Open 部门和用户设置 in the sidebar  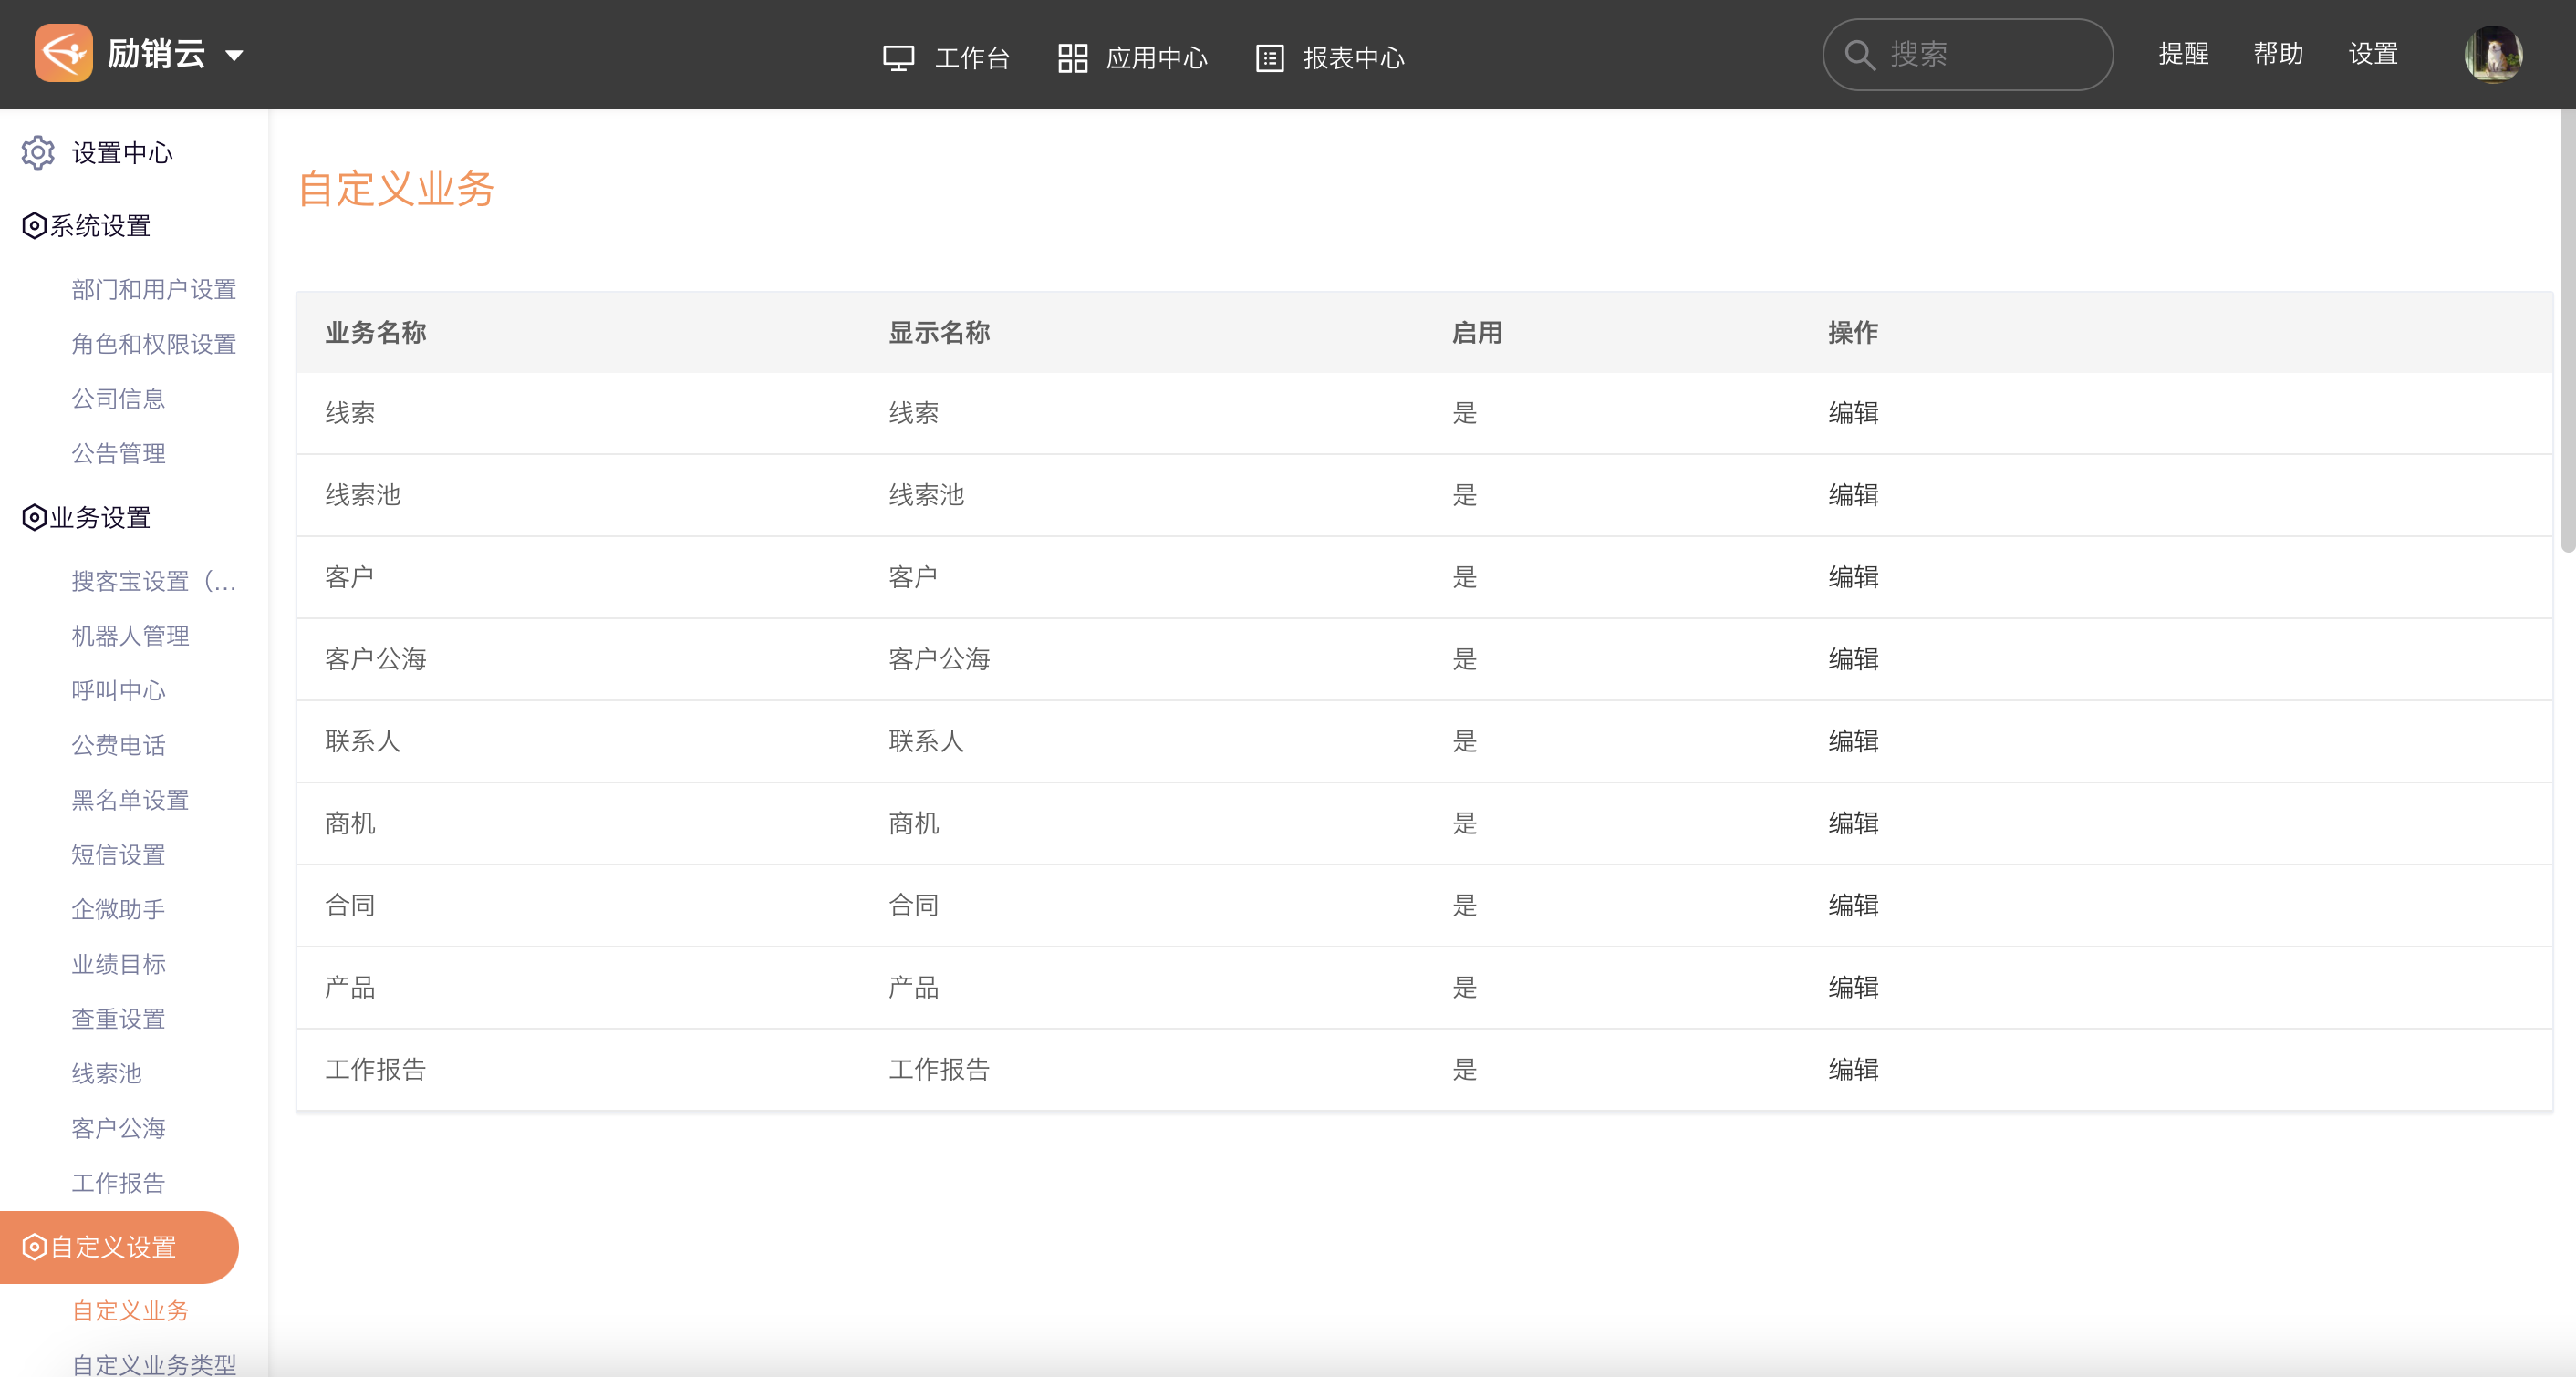[x=154, y=289]
